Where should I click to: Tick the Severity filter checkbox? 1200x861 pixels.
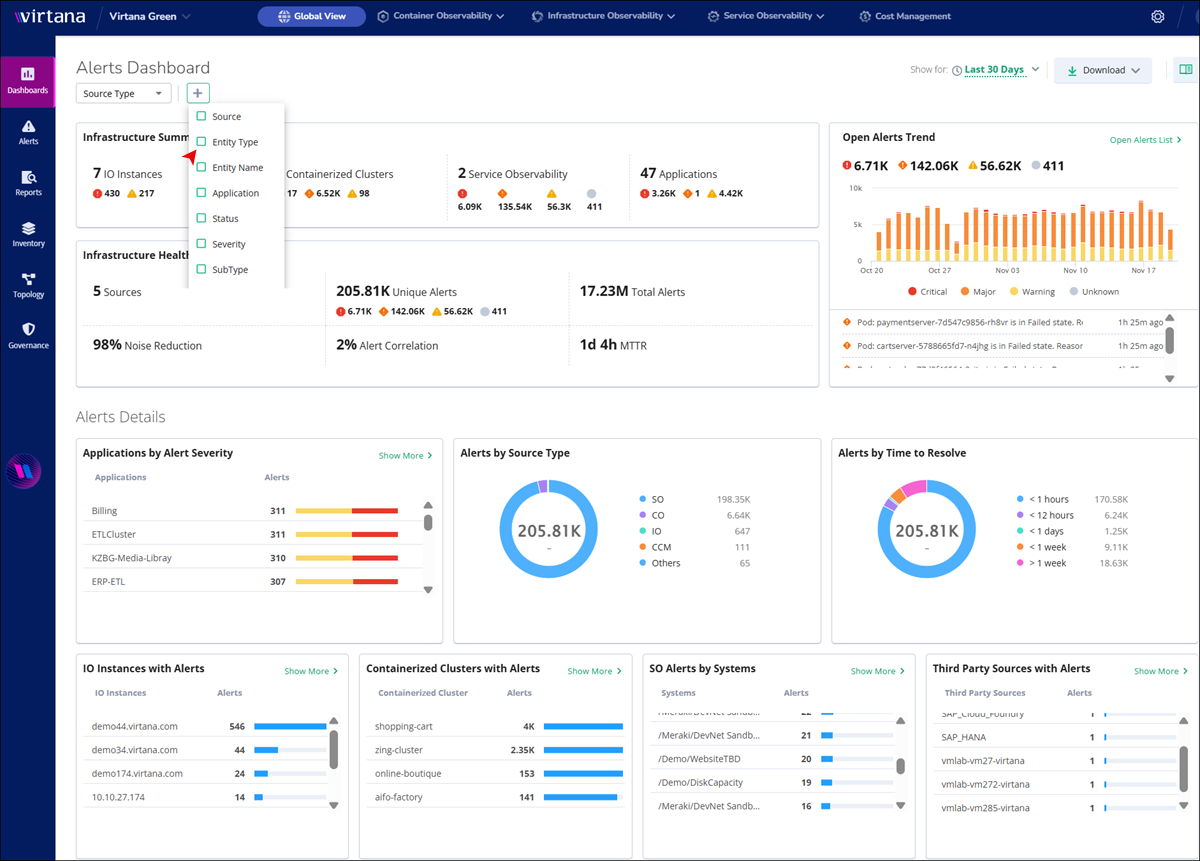click(202, 244)
